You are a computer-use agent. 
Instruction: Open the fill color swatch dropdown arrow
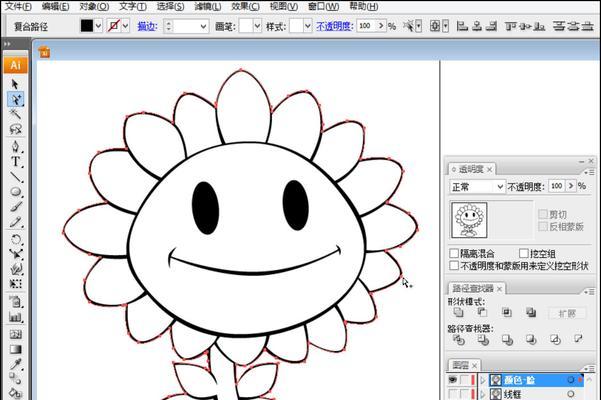click(x=99, y=26)
